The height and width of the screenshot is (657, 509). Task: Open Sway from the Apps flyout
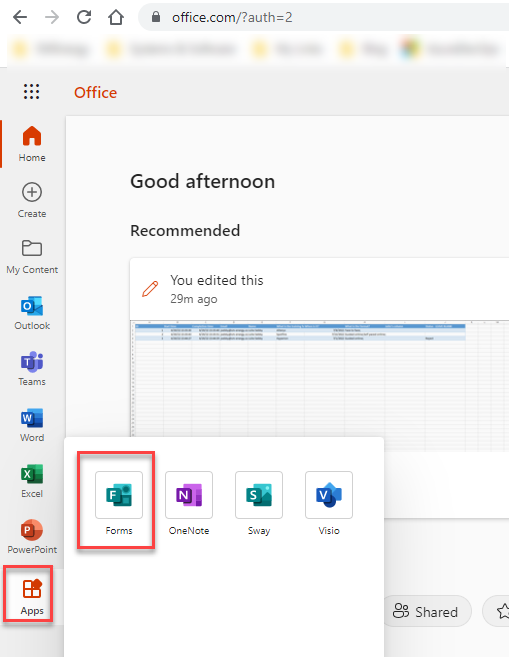coord(259,502)
